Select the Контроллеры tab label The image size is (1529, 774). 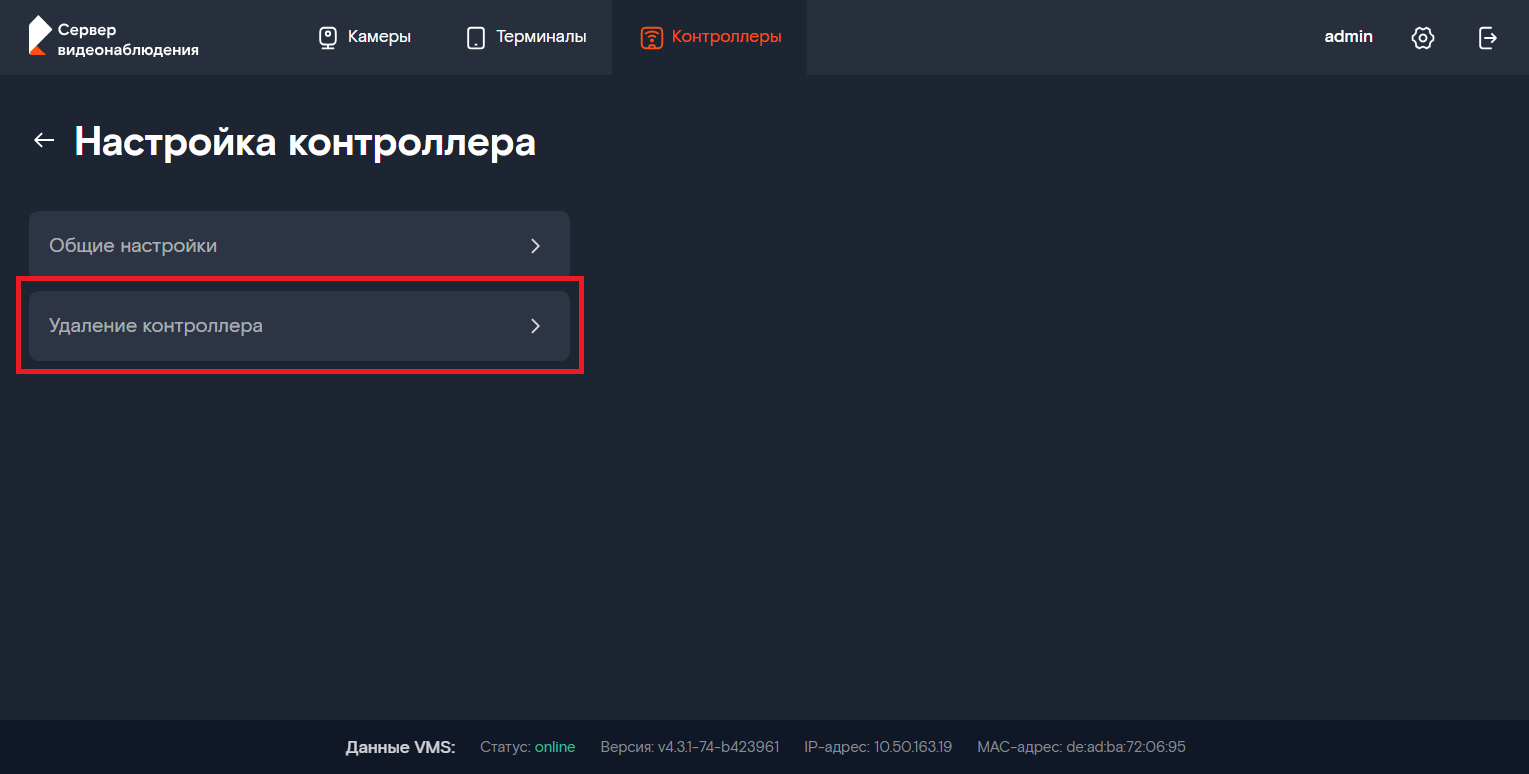[727, 37]
